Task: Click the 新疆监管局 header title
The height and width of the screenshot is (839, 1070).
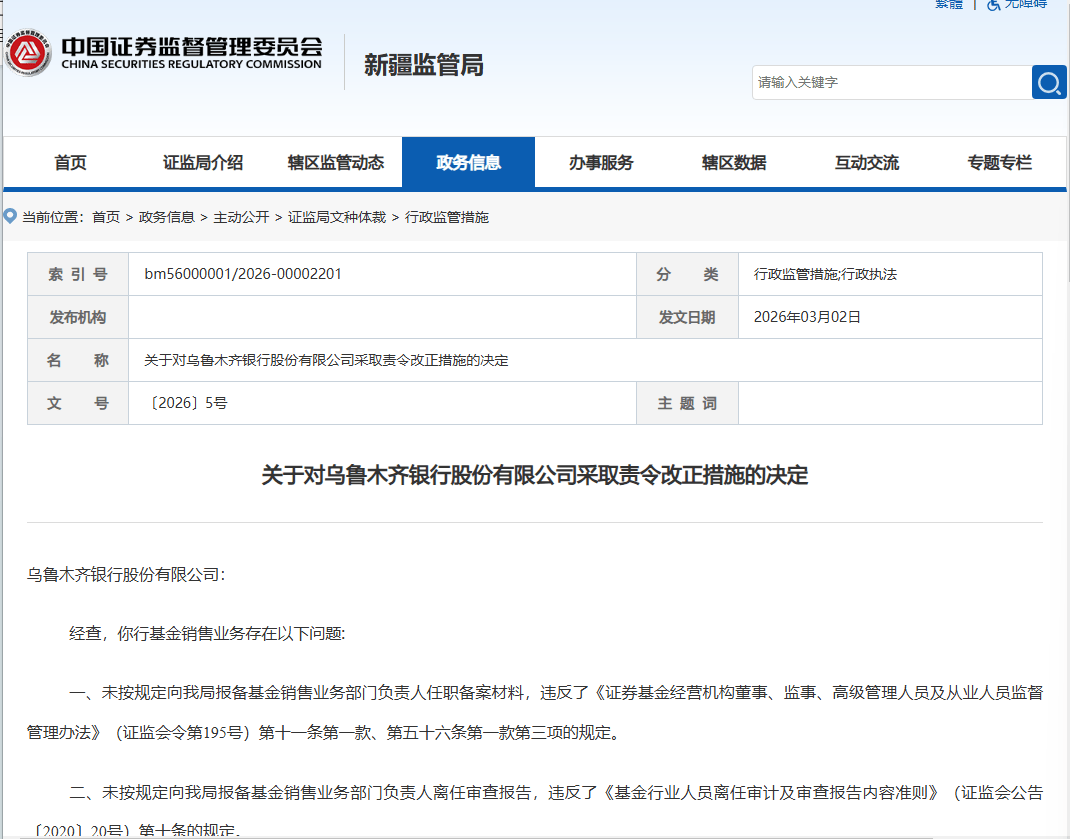Action: [424, 66]
